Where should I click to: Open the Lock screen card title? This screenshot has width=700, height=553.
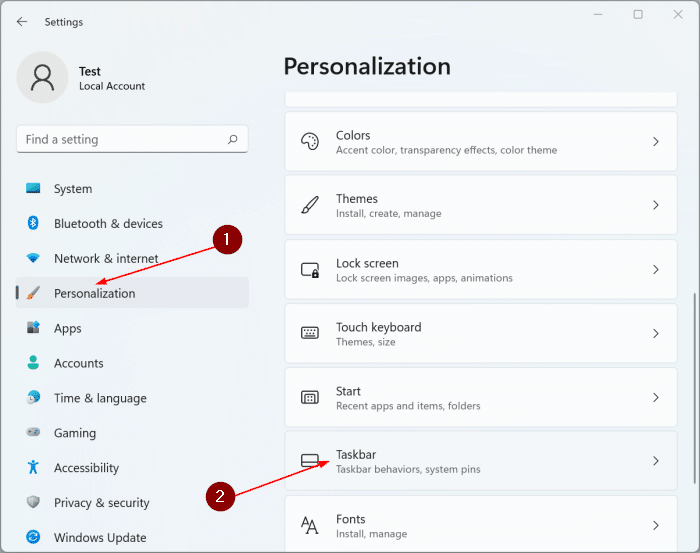tap(367, 263)
